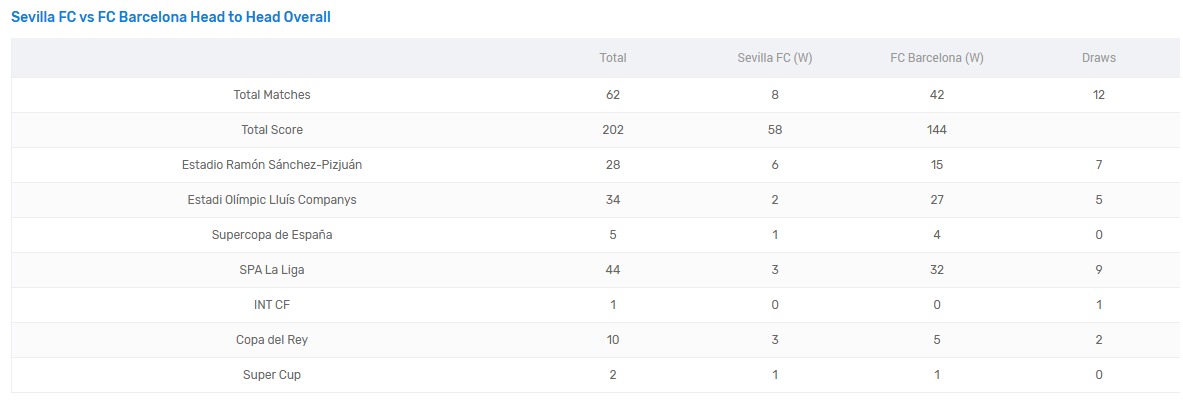
Task: Click Barcelona's total score of 144
Action: (937, 130)
